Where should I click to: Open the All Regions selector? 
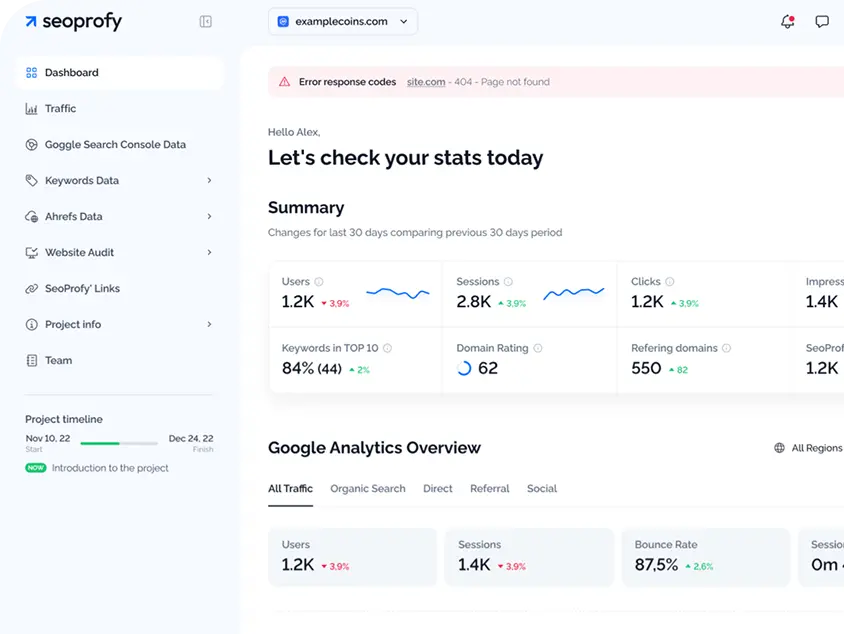pyautogui.click(x=808, y=448)
